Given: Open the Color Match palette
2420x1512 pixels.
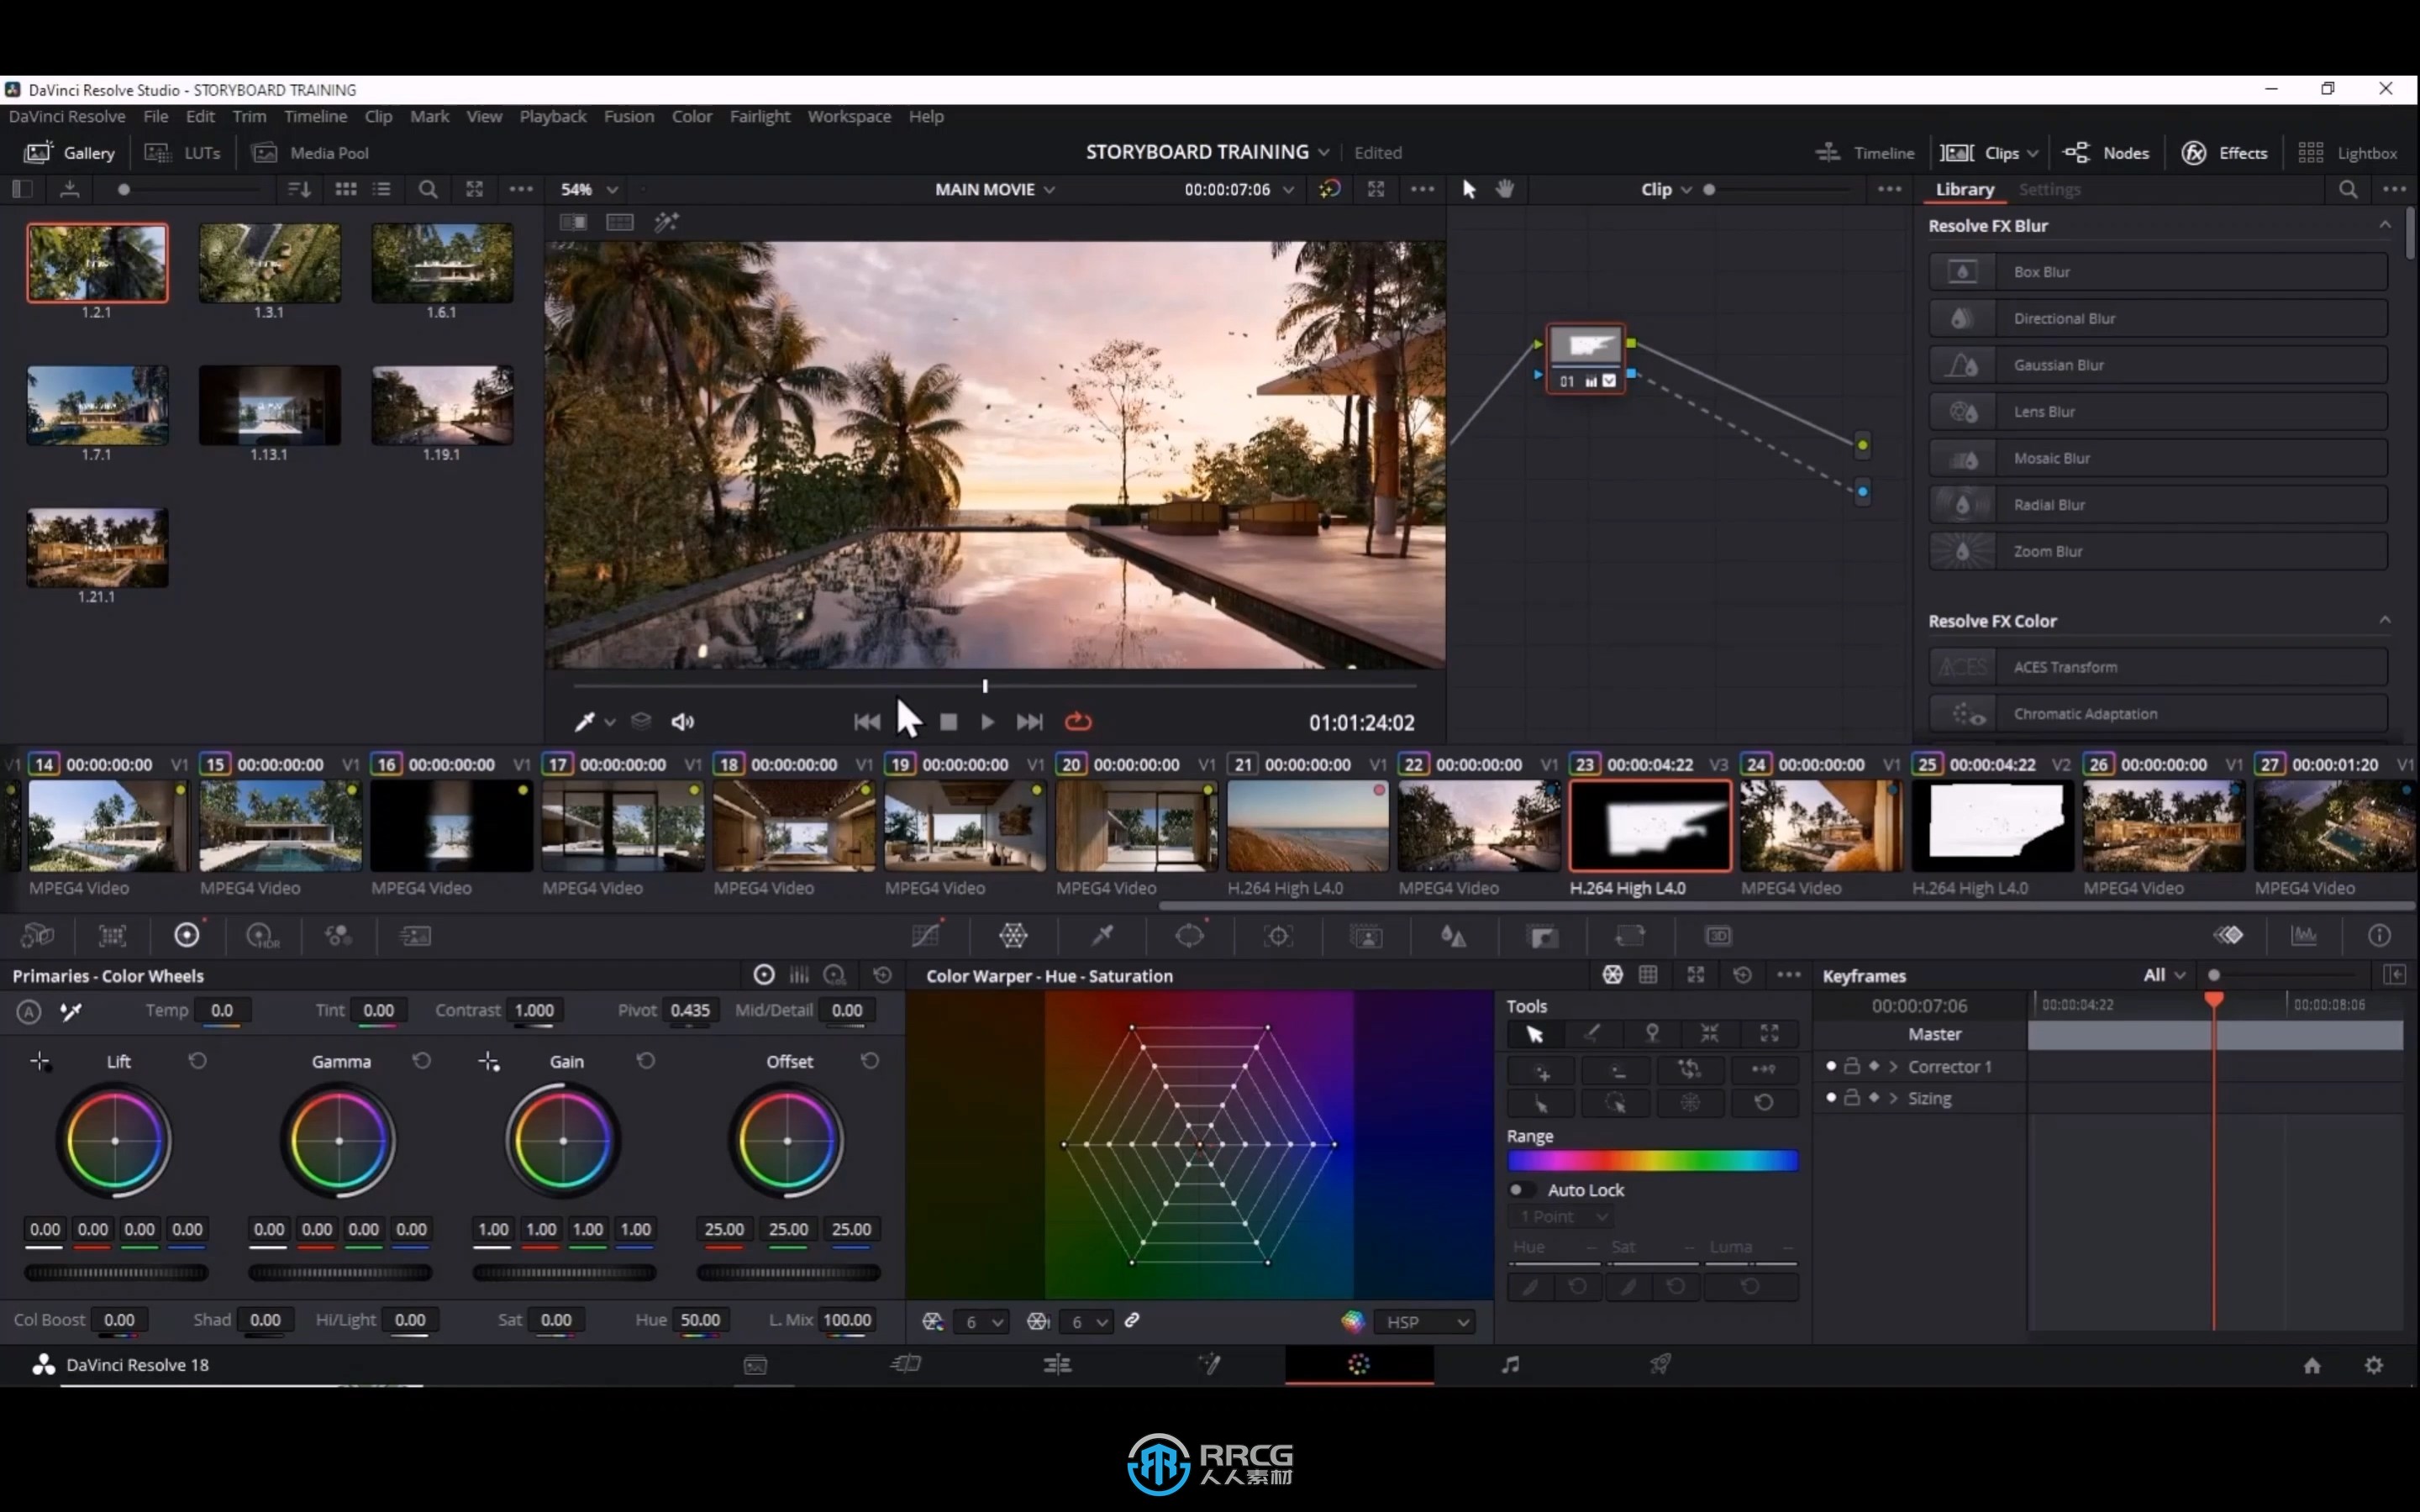Looking at the screenshot, I should [112, 936].
